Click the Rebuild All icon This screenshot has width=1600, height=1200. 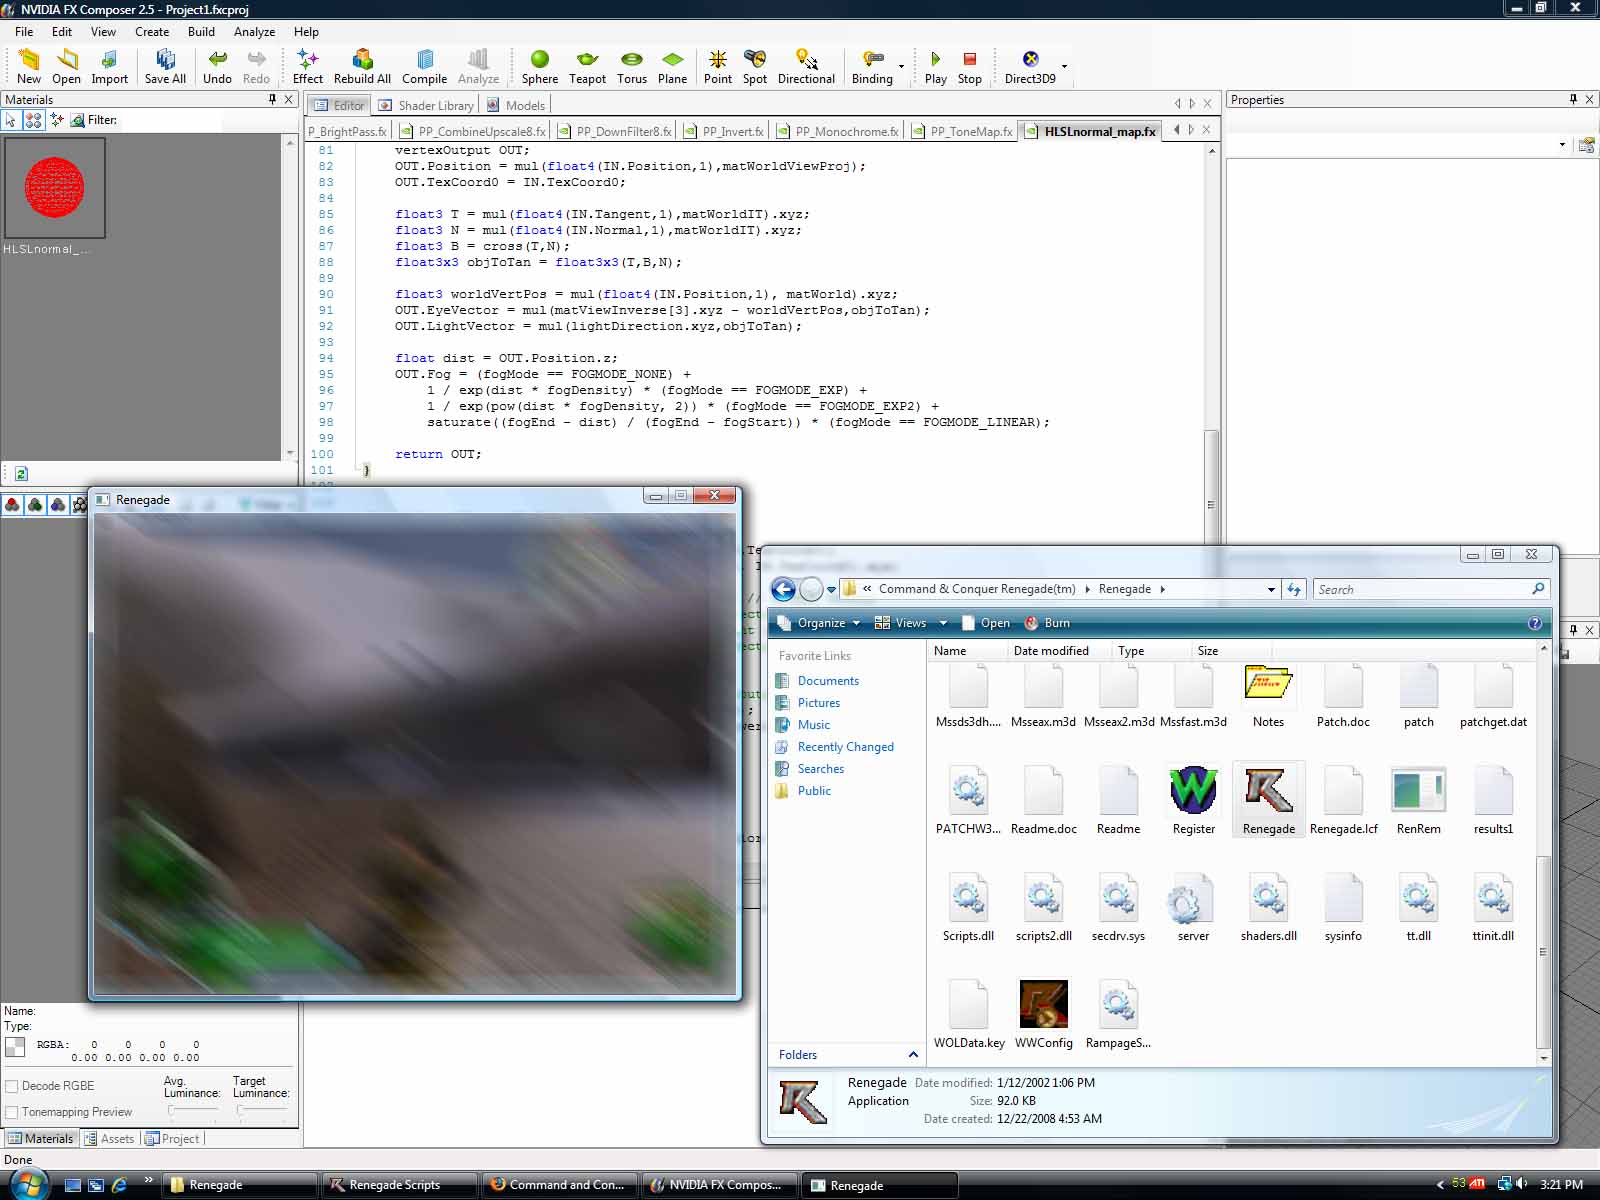point(362,66)
